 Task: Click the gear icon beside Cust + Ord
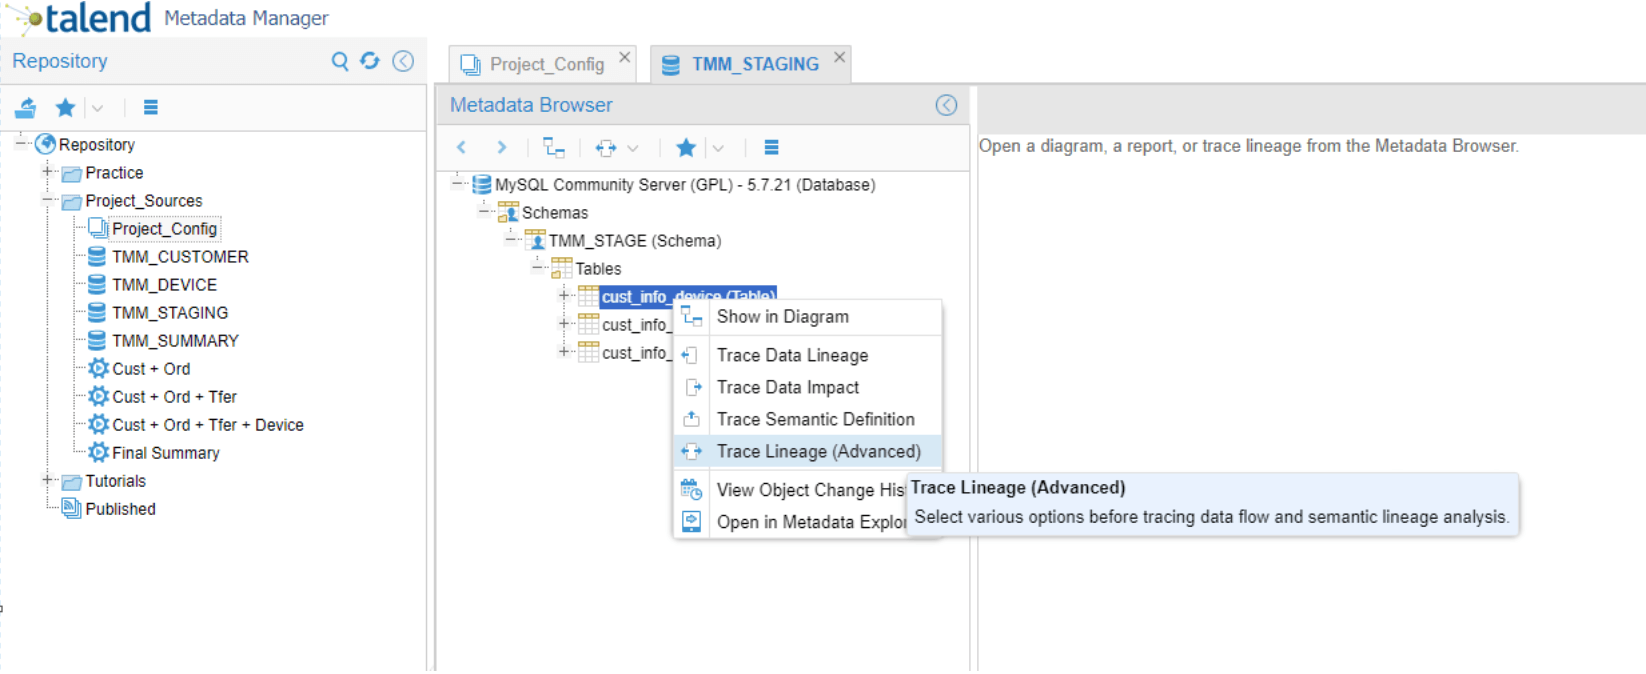(x=98, y=368)
